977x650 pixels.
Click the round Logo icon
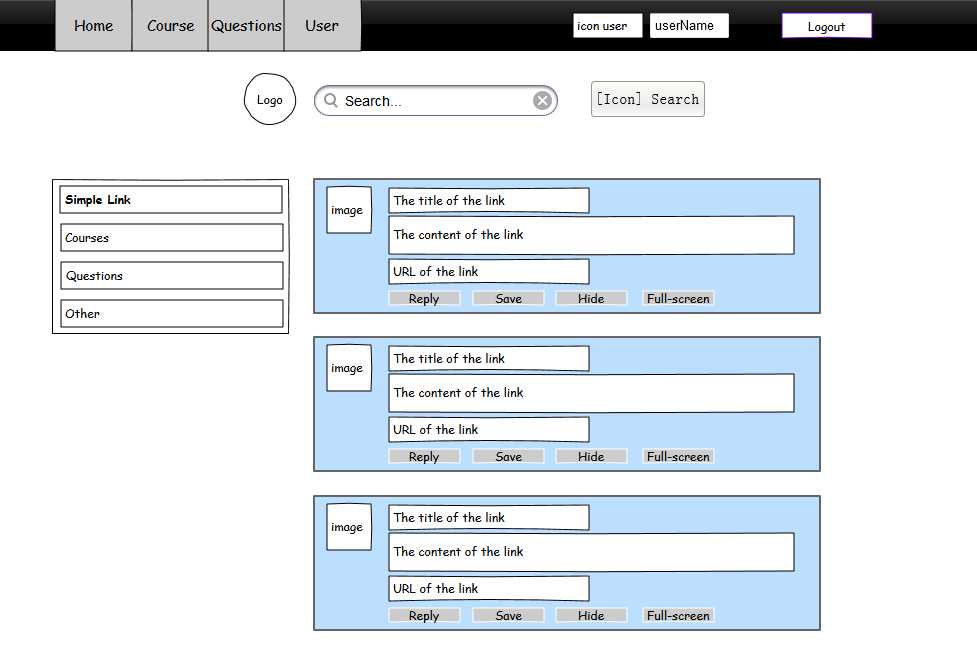click(270, 100)
